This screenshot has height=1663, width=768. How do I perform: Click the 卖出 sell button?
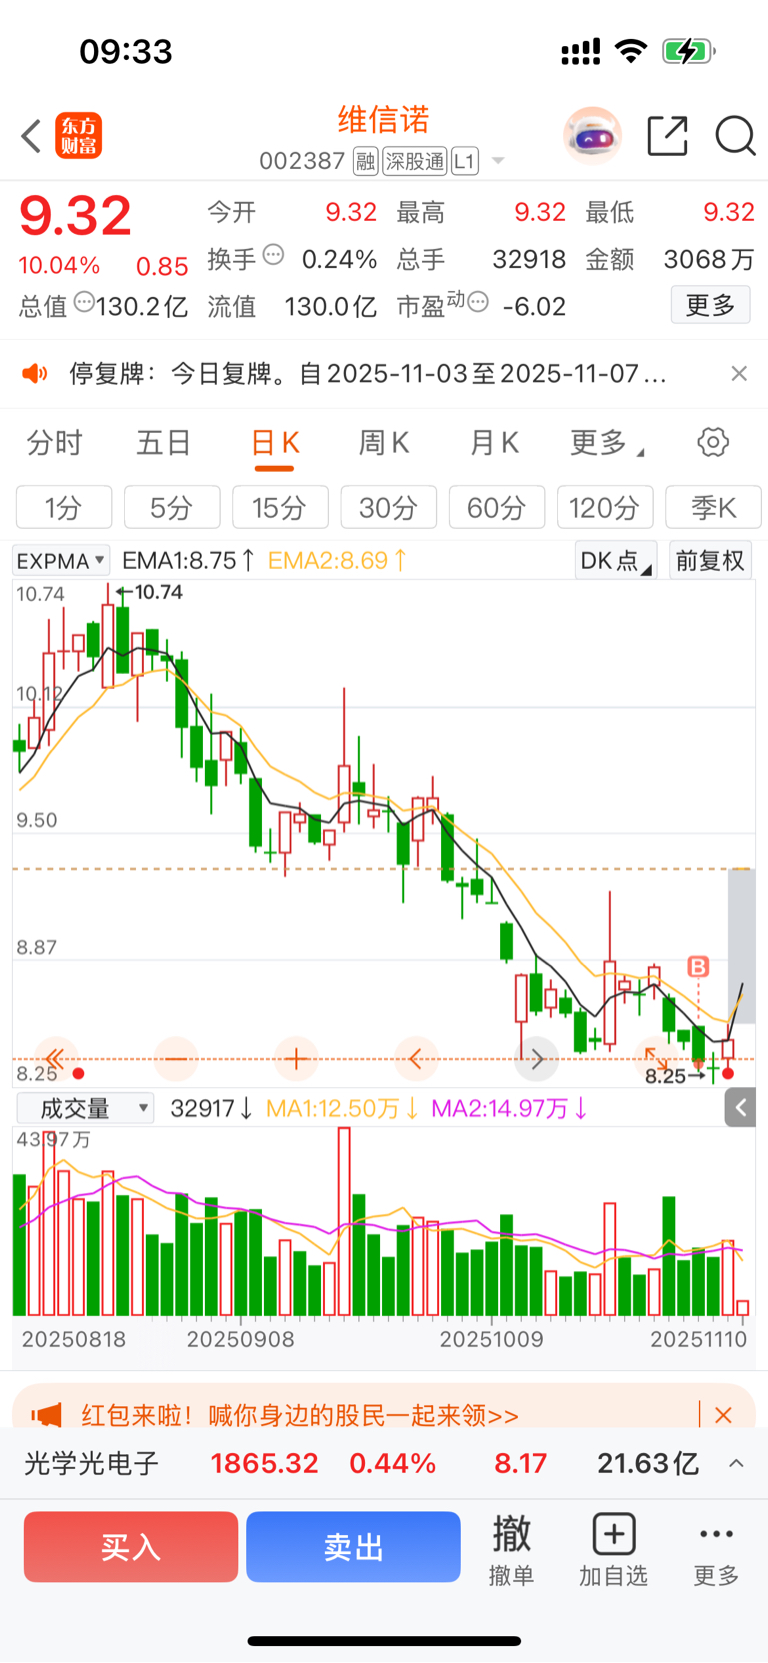[x=353, y=1547]
